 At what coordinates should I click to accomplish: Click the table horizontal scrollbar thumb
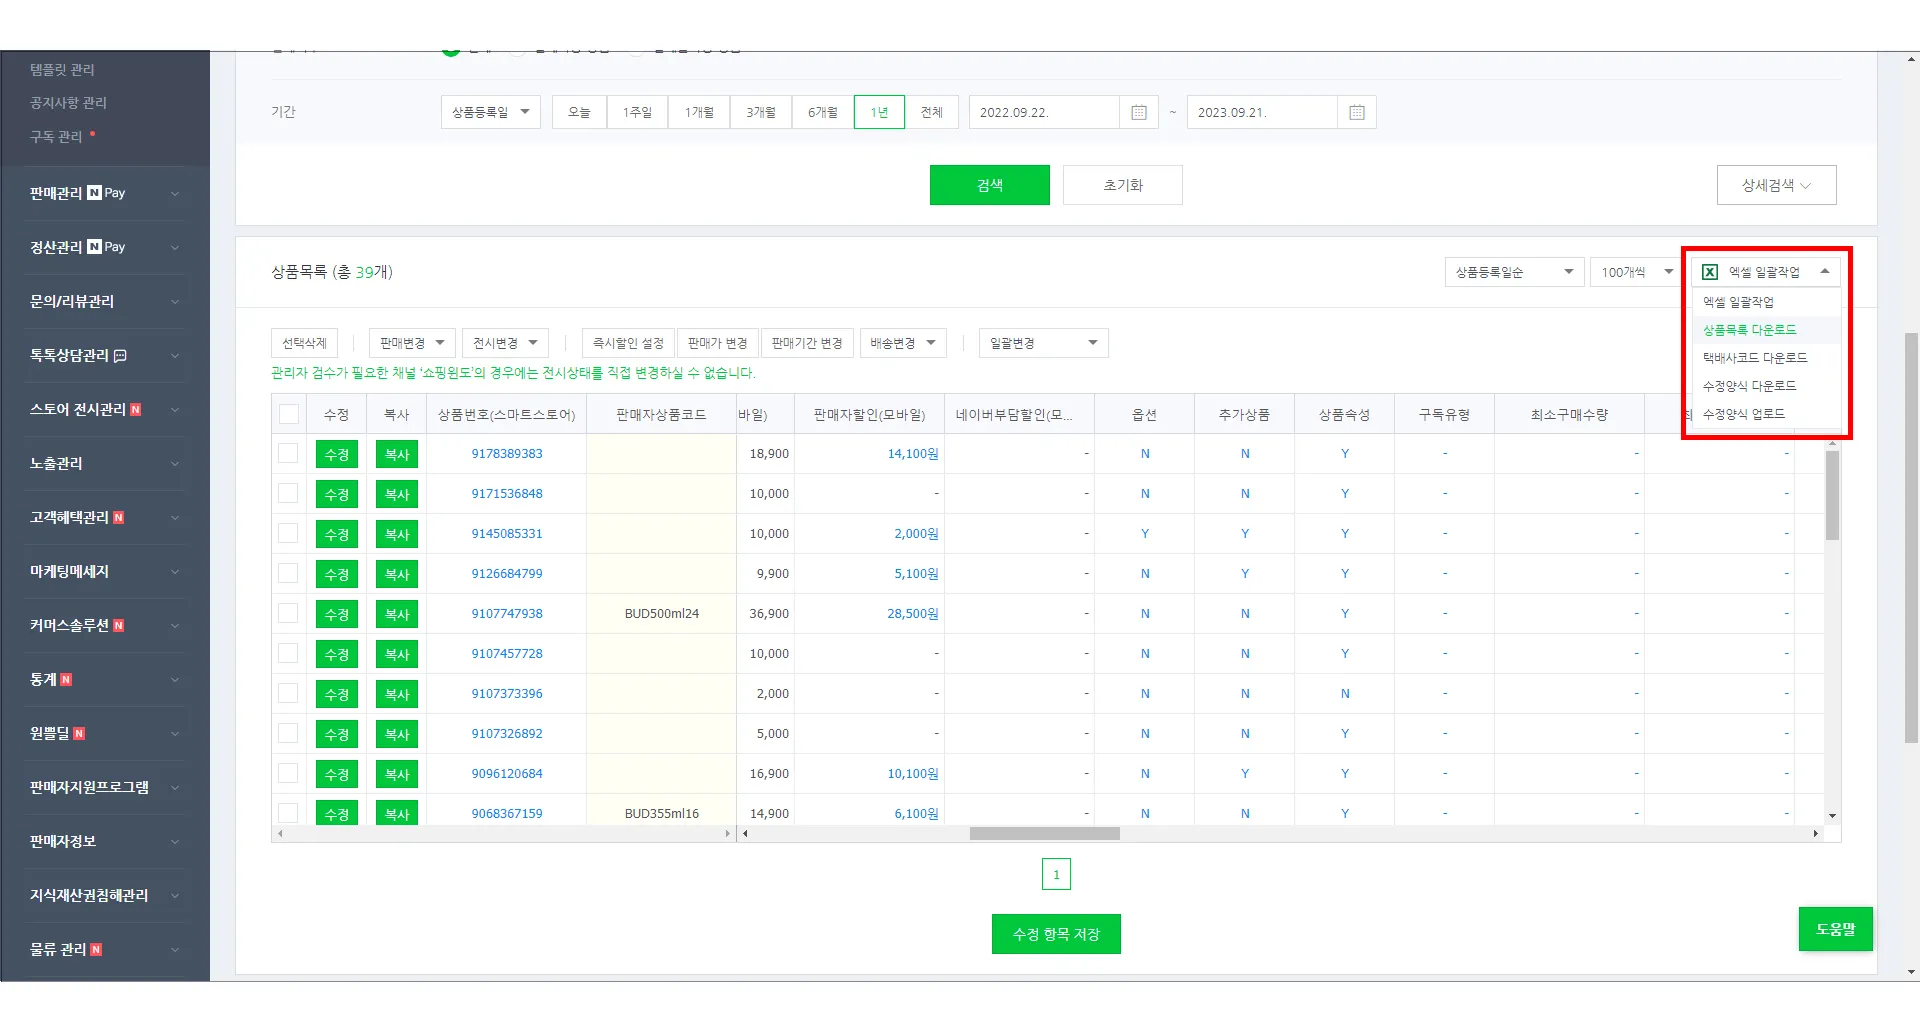(x=1044, y=834)
